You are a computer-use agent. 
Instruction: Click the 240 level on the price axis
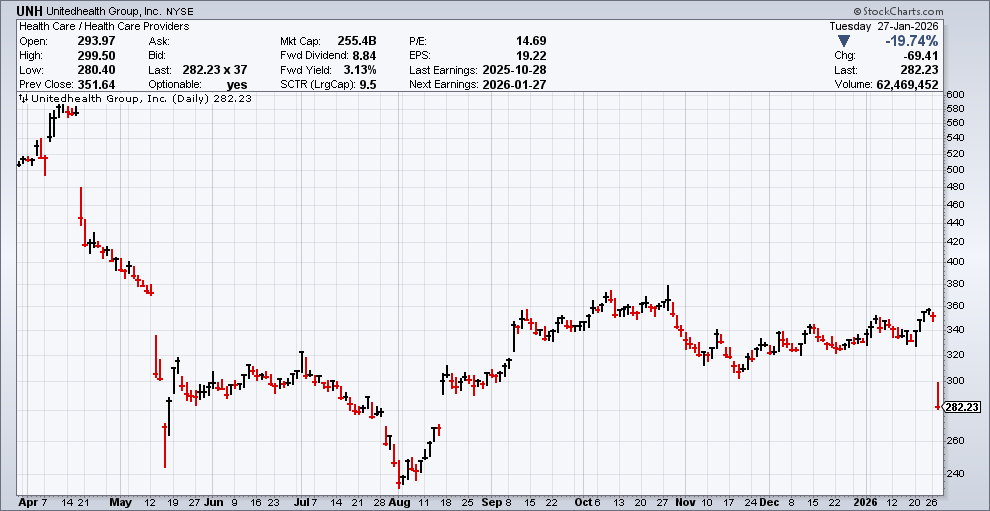(954, 474)
